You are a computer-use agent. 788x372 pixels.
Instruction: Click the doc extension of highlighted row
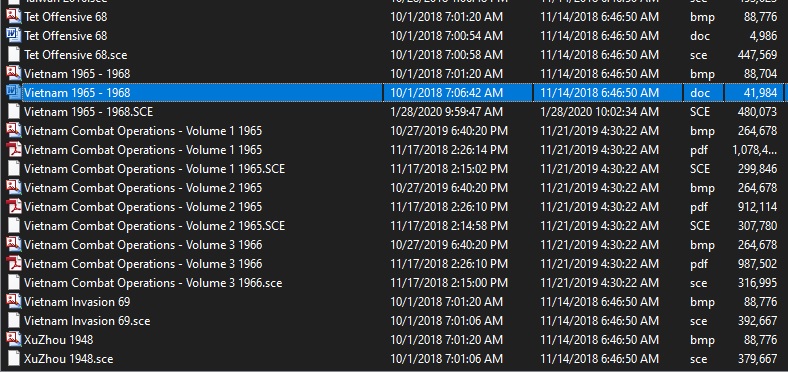click(699, 92)
